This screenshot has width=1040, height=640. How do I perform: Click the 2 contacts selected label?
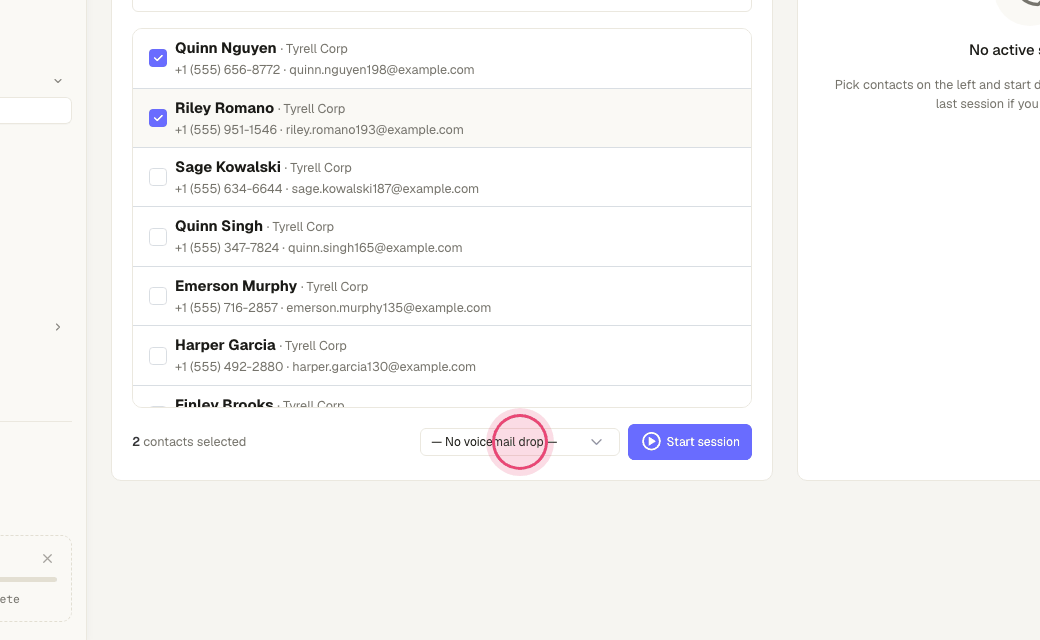click(189, 442)
